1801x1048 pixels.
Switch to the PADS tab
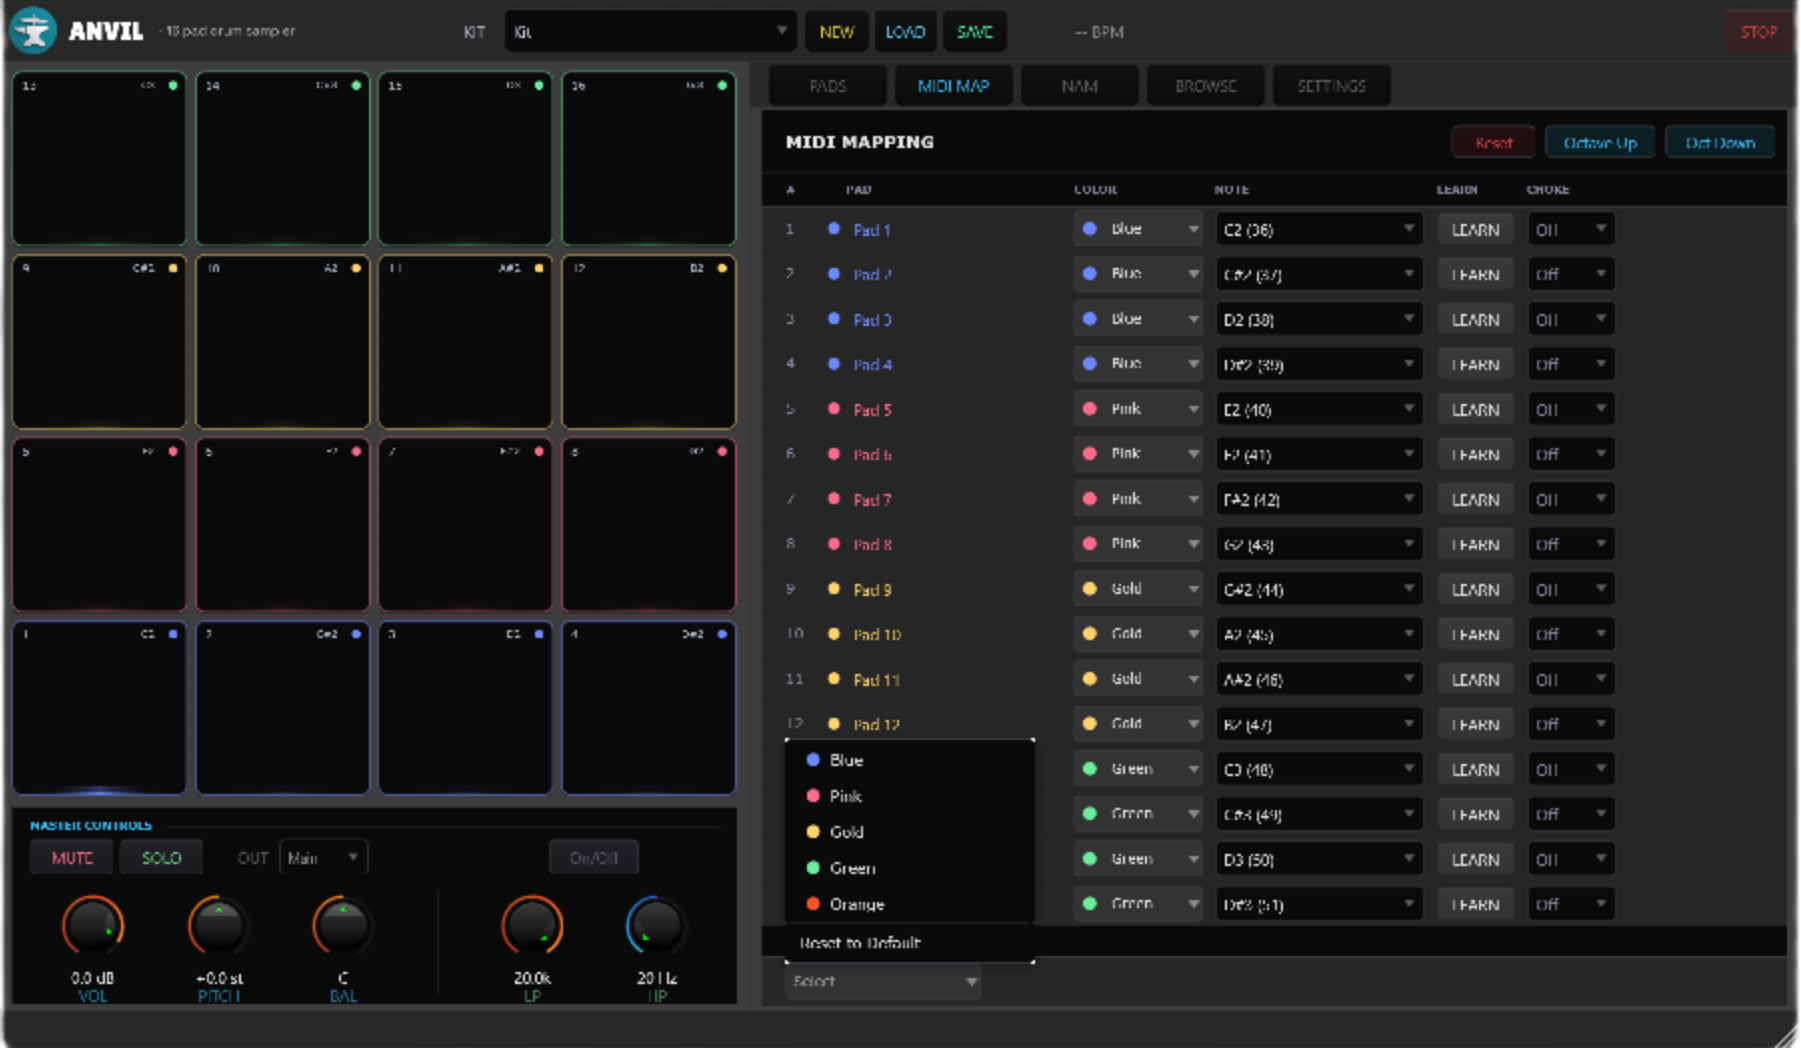pyautogui.click(x=828, y=86)
